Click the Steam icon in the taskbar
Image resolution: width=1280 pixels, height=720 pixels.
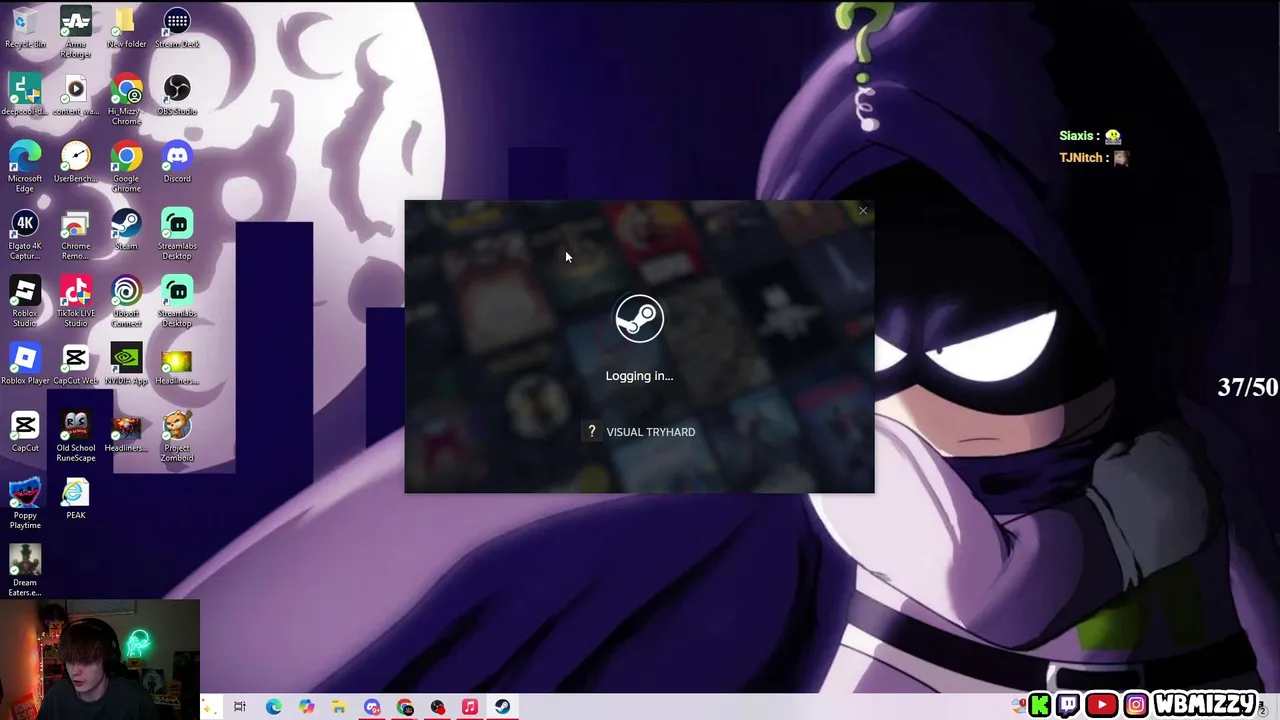tap(502, 707)
